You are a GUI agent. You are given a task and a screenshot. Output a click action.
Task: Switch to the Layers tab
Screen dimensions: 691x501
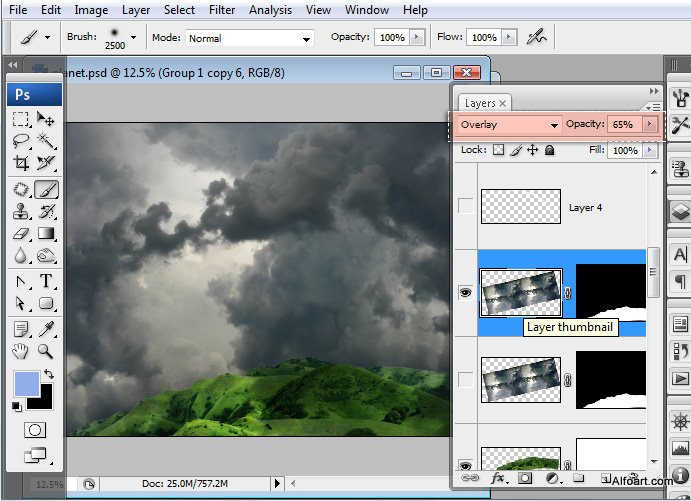click(x=480, y=103)
